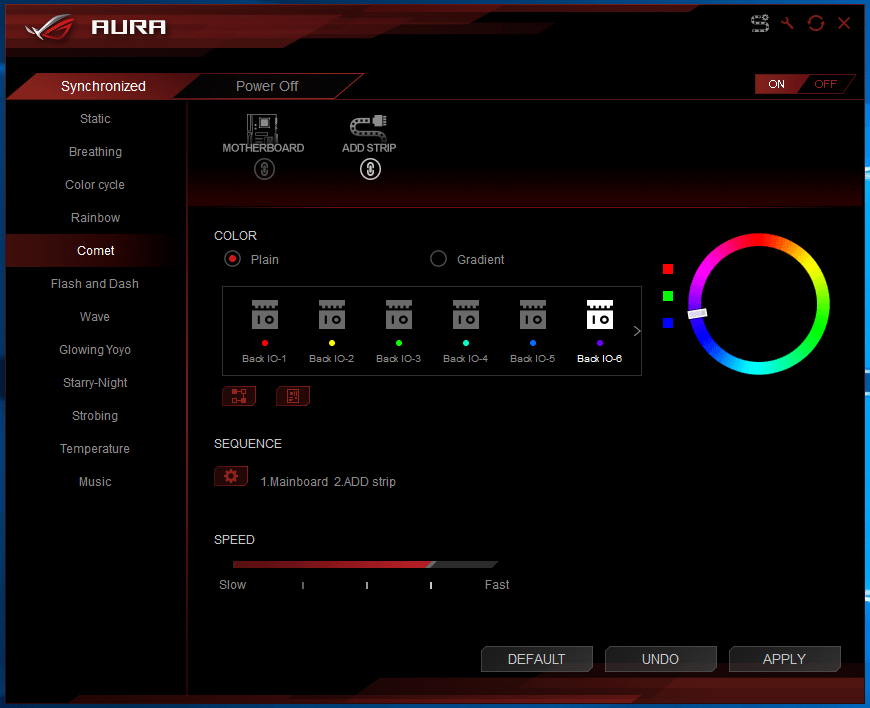Click the DEFAULT button
870x708 pixels.
pos(537,659)
